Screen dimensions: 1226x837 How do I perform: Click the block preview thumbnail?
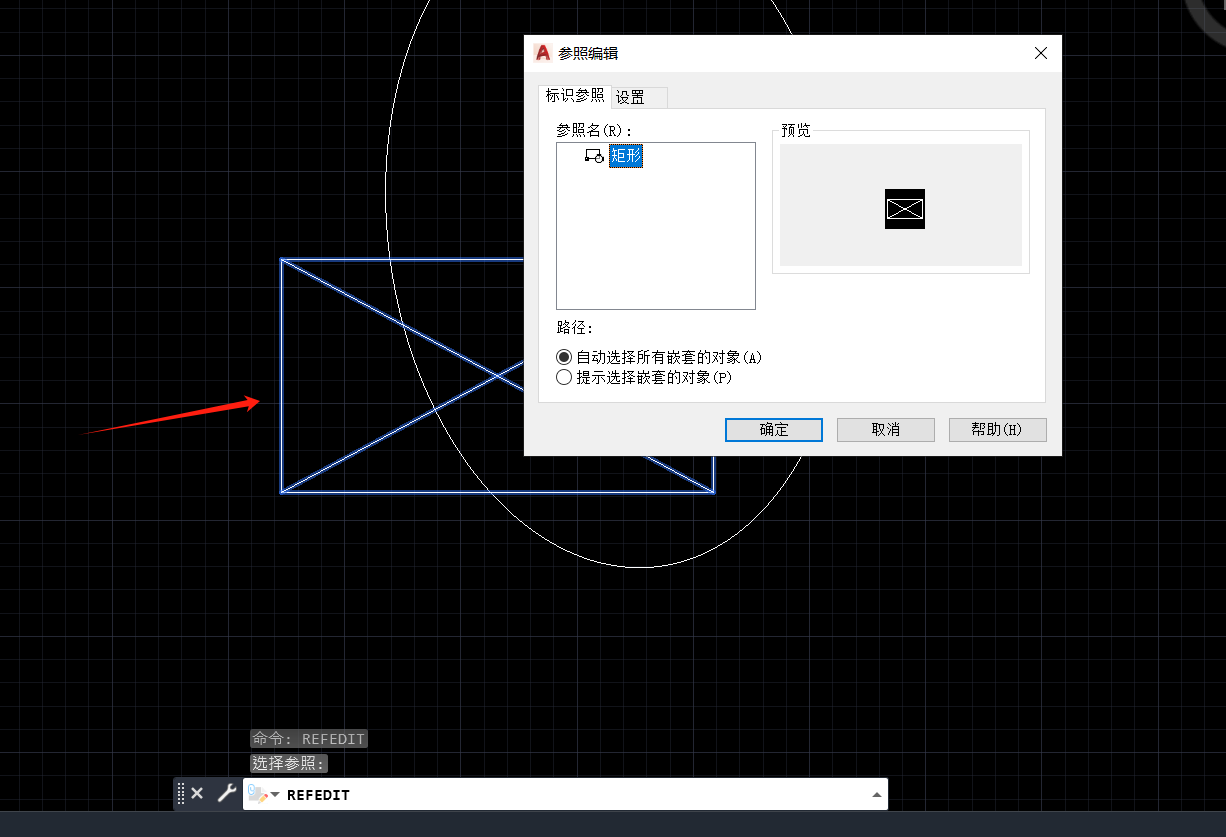pos(904,209)
